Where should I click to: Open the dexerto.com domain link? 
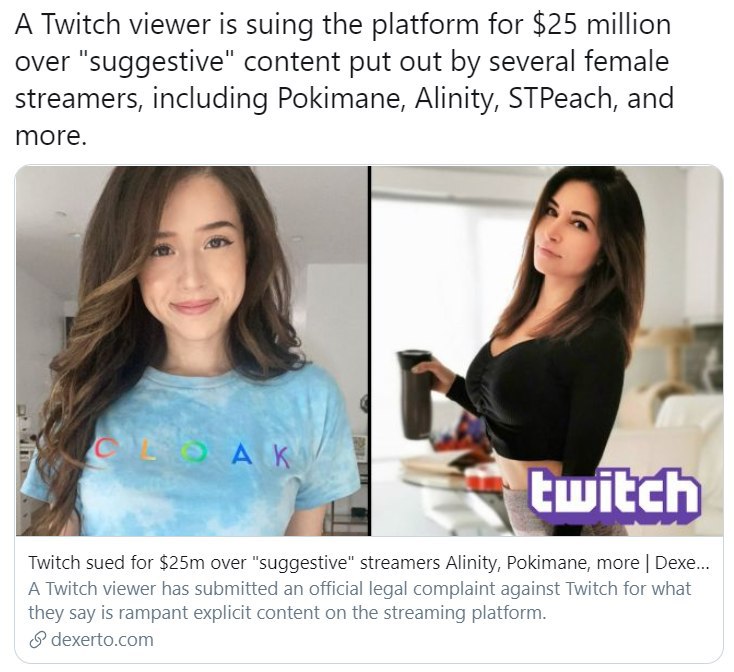pyautogui.click(x=102, y=639)
